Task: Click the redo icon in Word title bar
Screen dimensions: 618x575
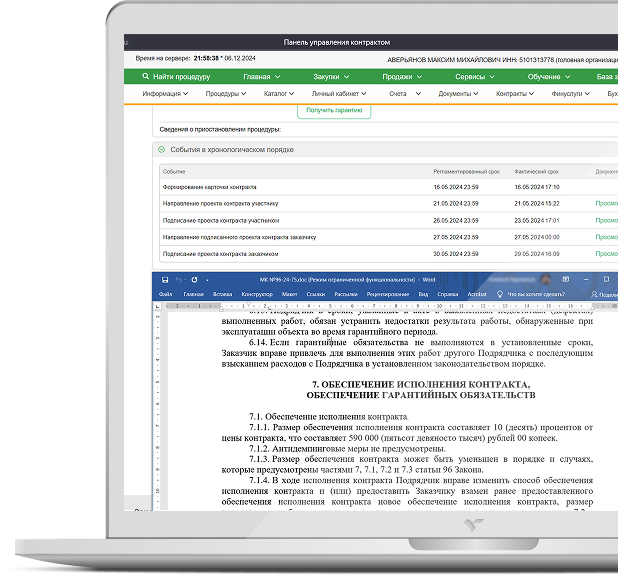Action: click(x=194, y=280)
